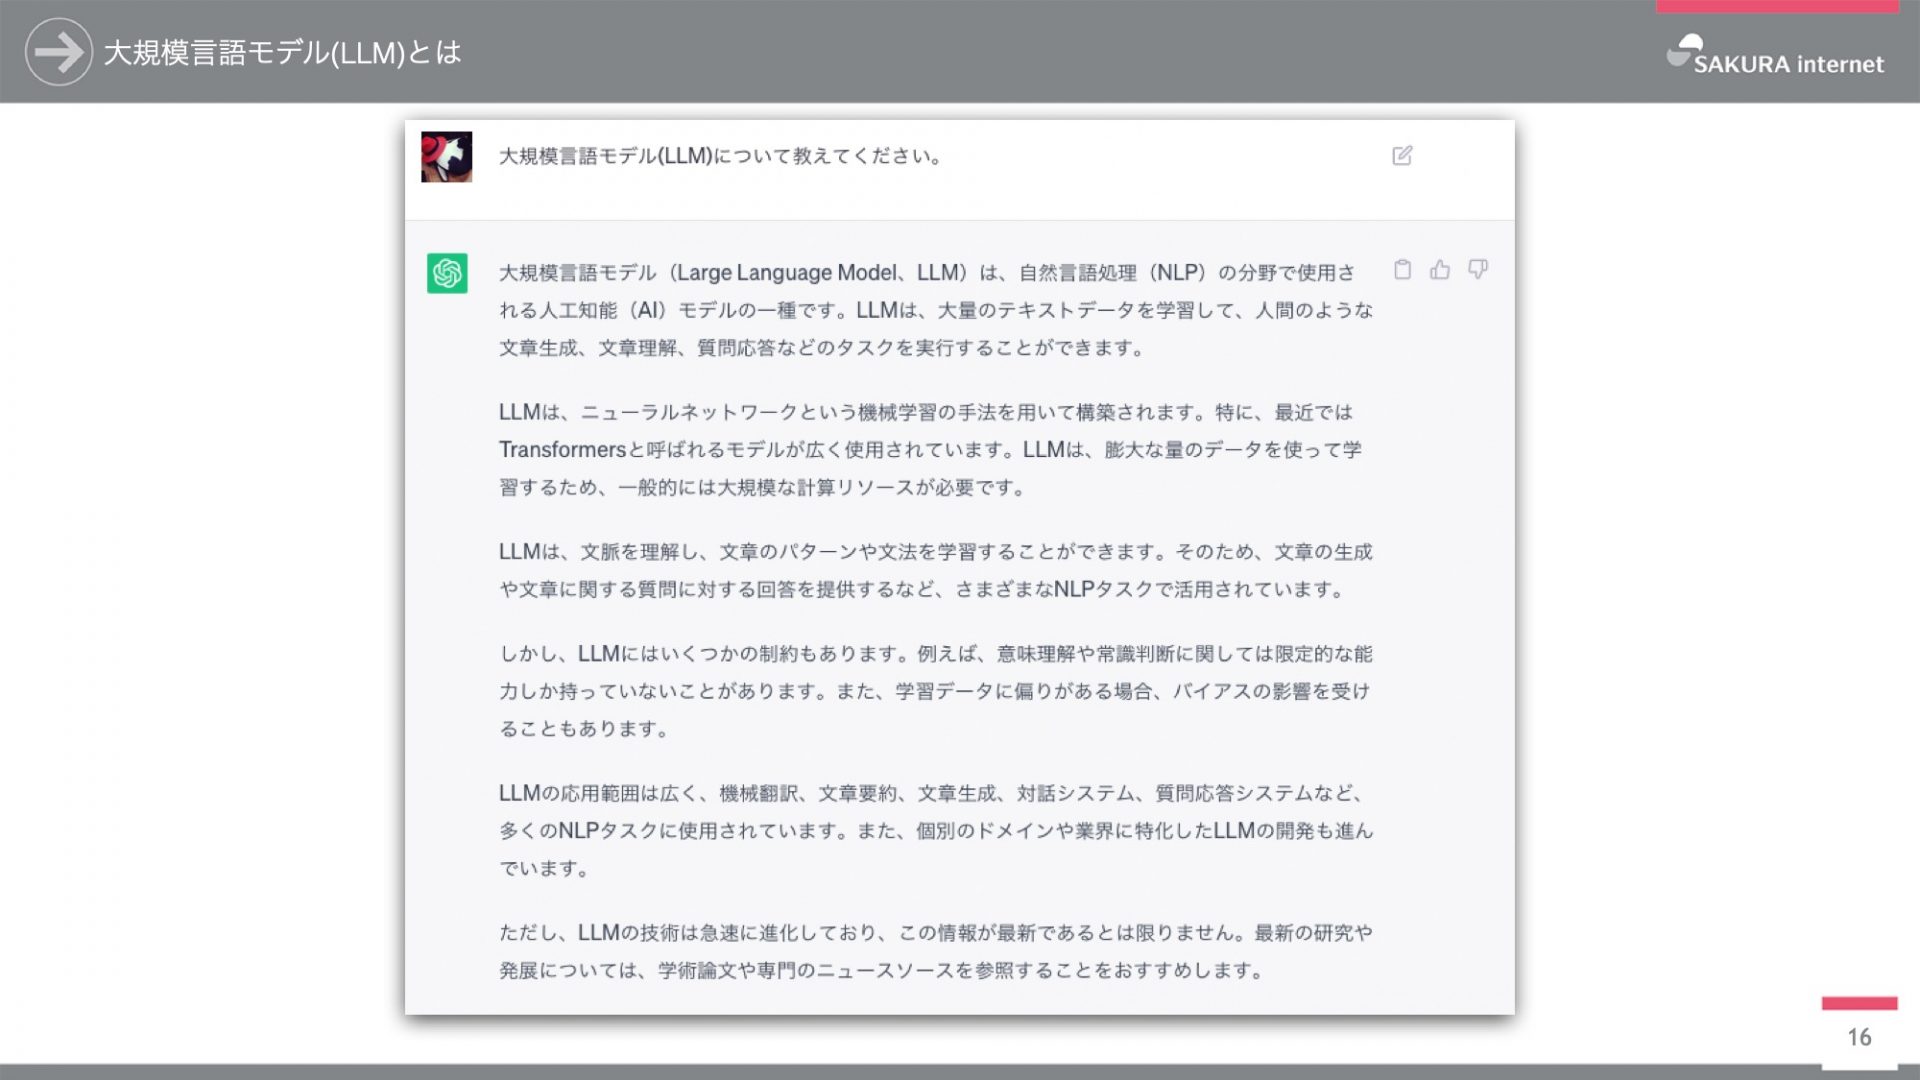This screenshot has width=1920, height=1080.
Task: Click the word Transformers in the reply
Action: point(562,450)
